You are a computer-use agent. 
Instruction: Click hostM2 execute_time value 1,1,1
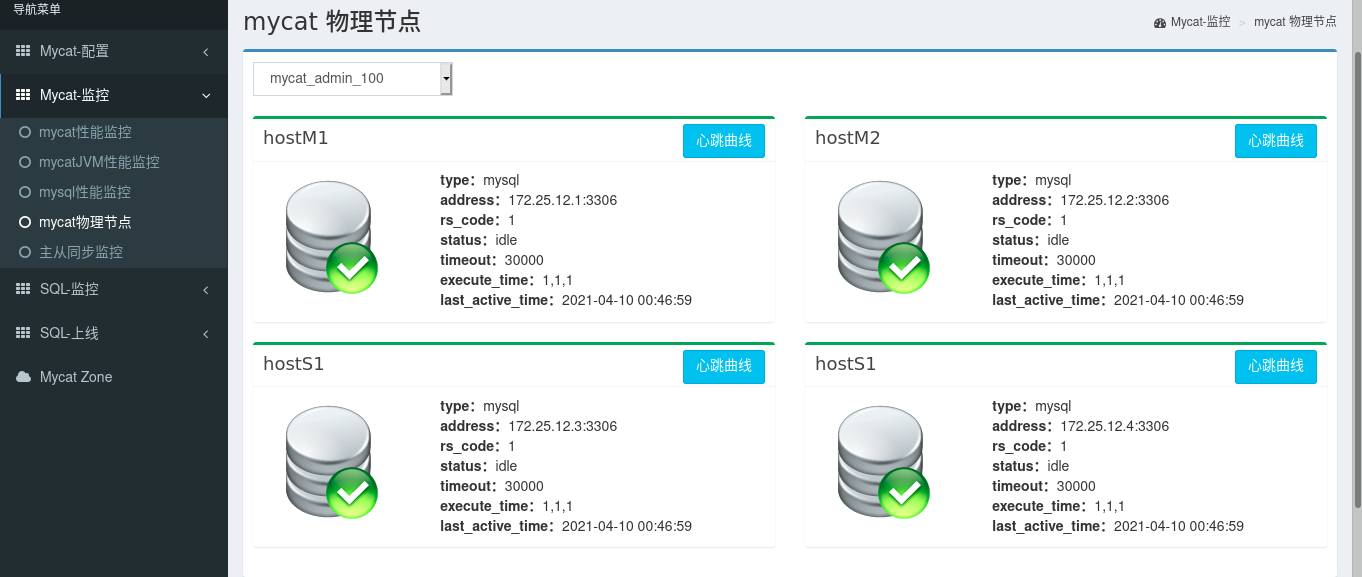(x=1110, y=280)
